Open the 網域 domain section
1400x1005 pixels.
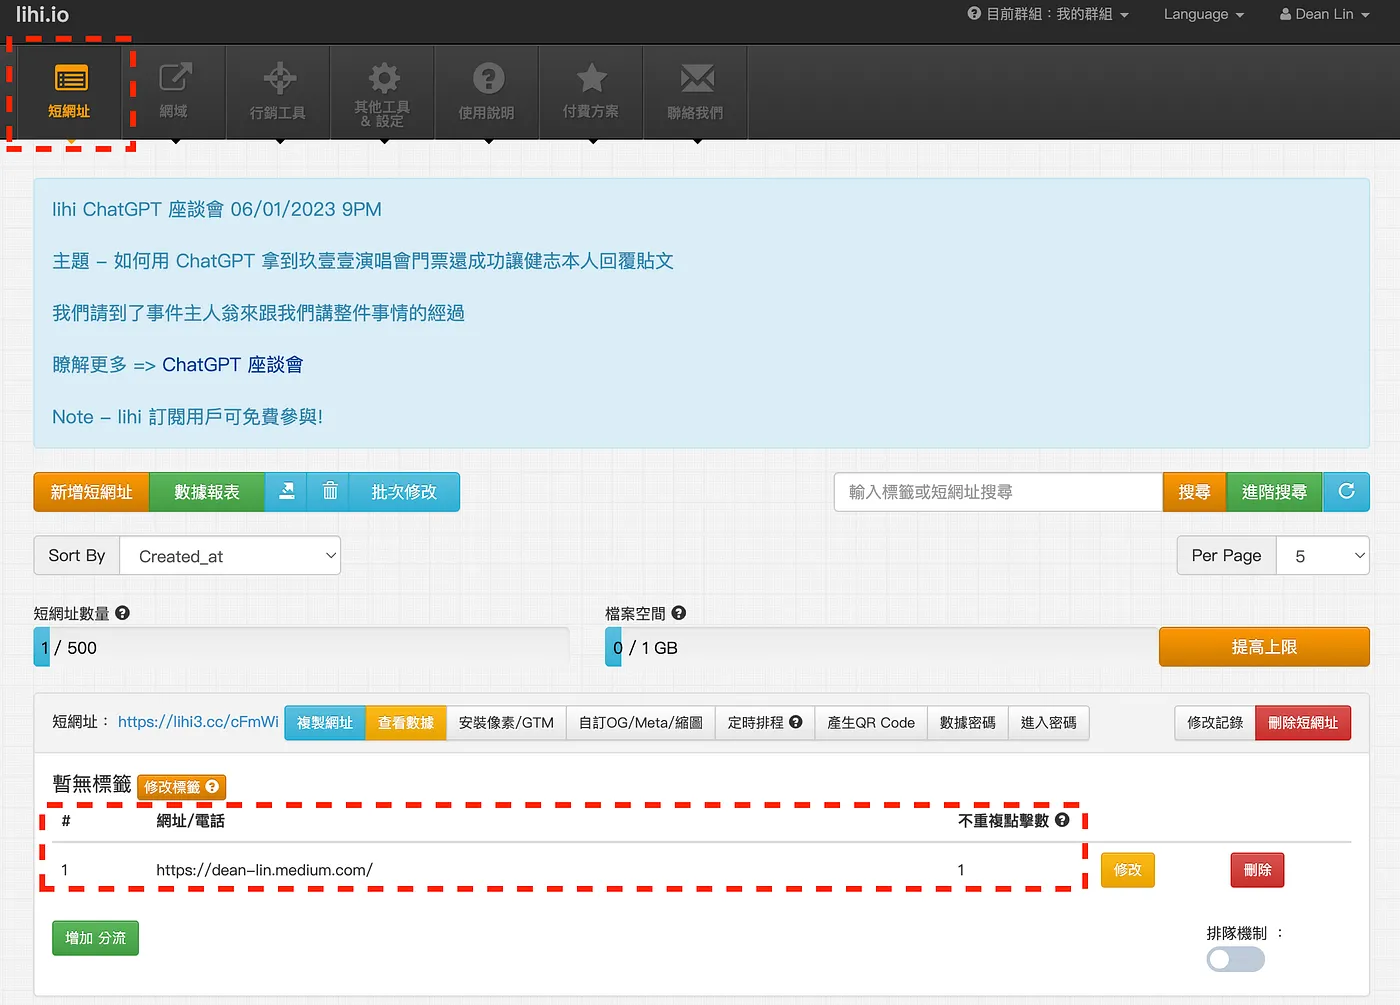coord(174,92)
